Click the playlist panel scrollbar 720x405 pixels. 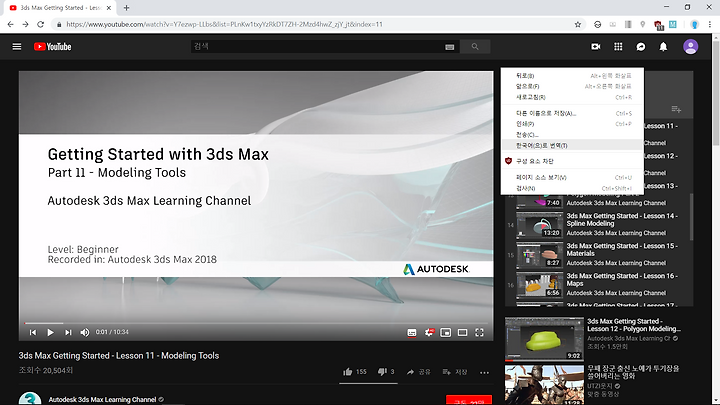point(691,216)
